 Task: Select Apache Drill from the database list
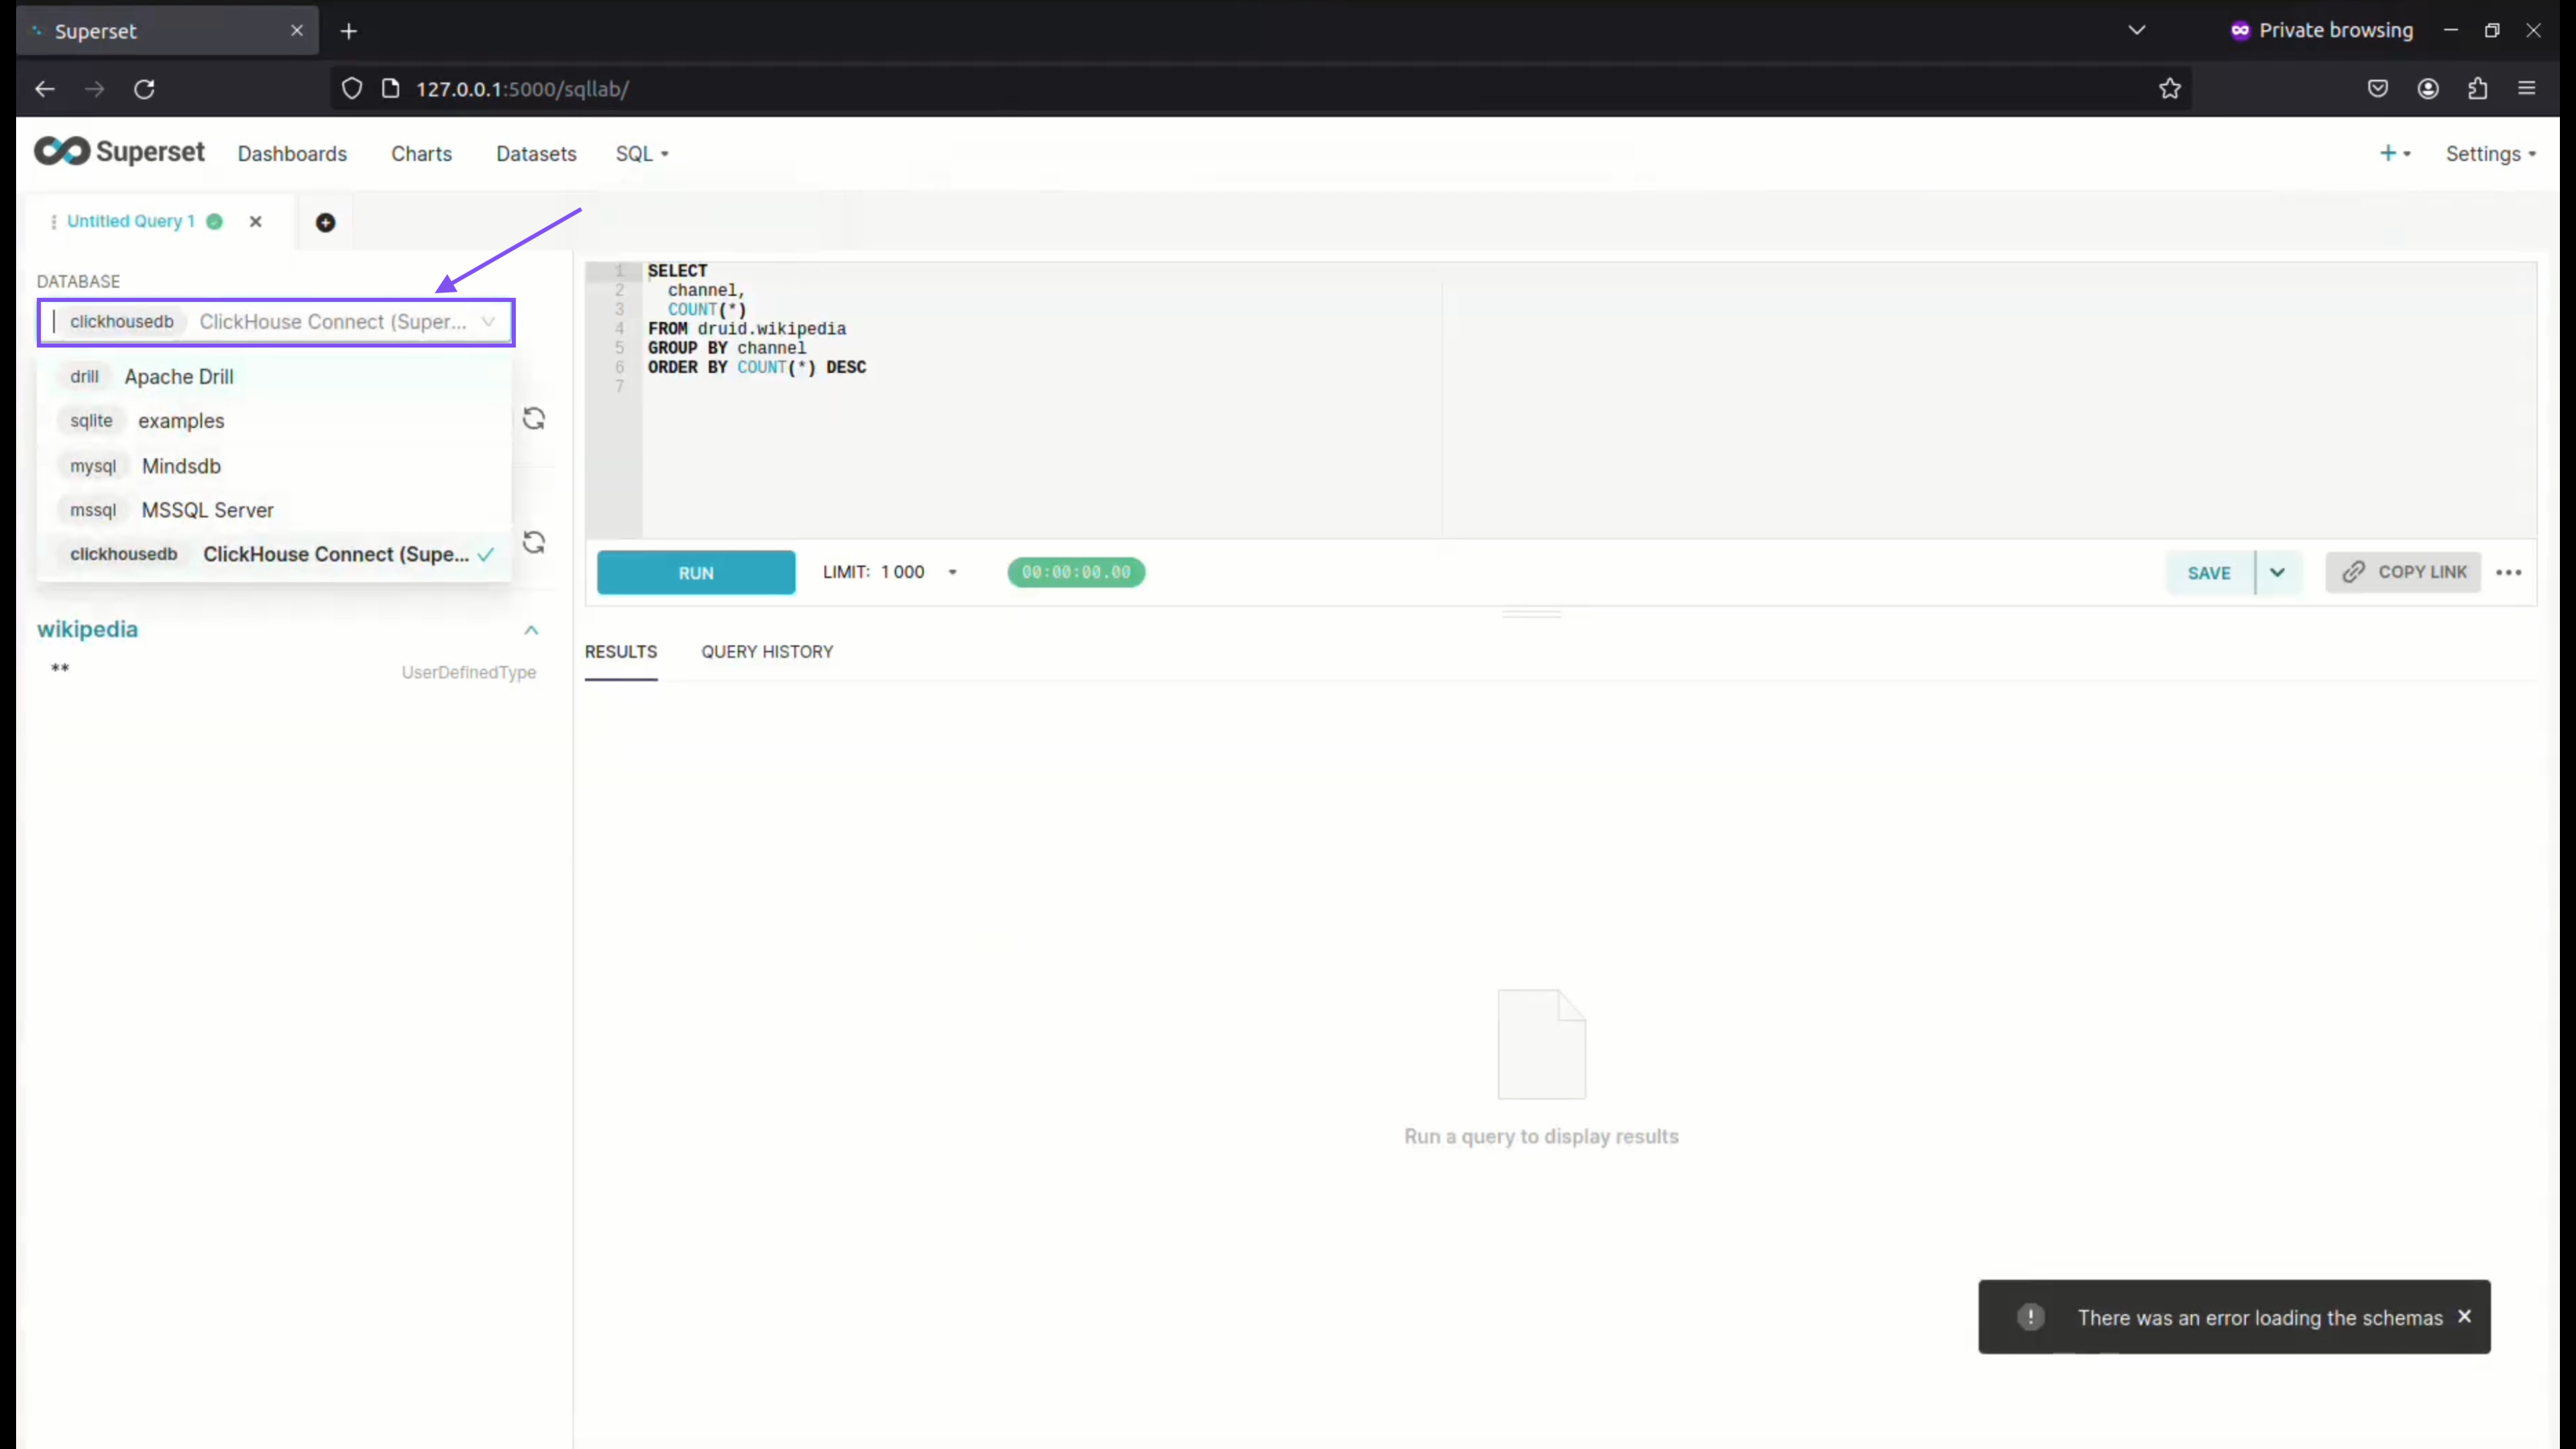tap(179, 376)
